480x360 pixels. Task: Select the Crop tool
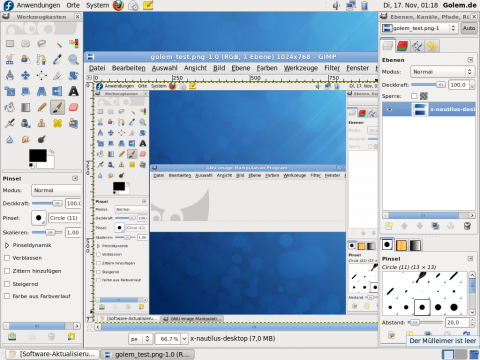[x=58, y=75]
